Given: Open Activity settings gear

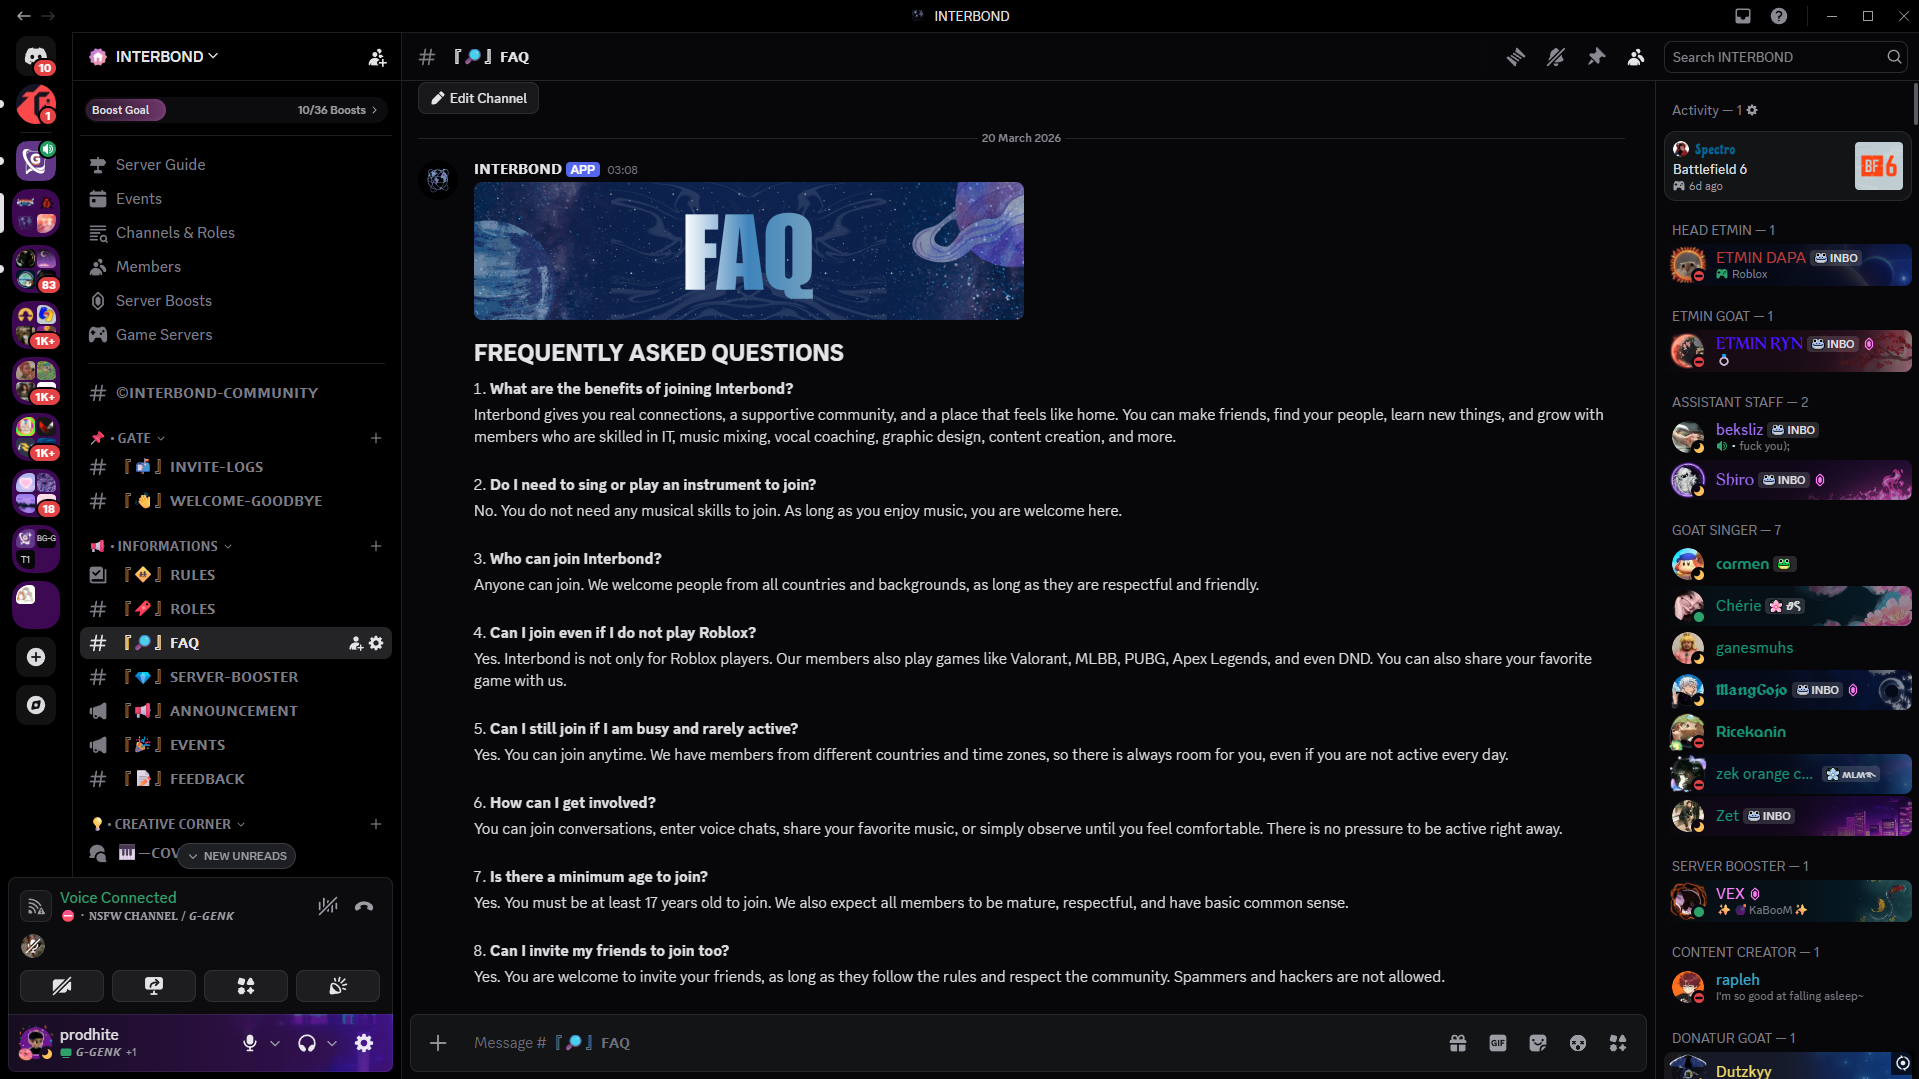Looking at the screenshot, I should point(1752,110).
